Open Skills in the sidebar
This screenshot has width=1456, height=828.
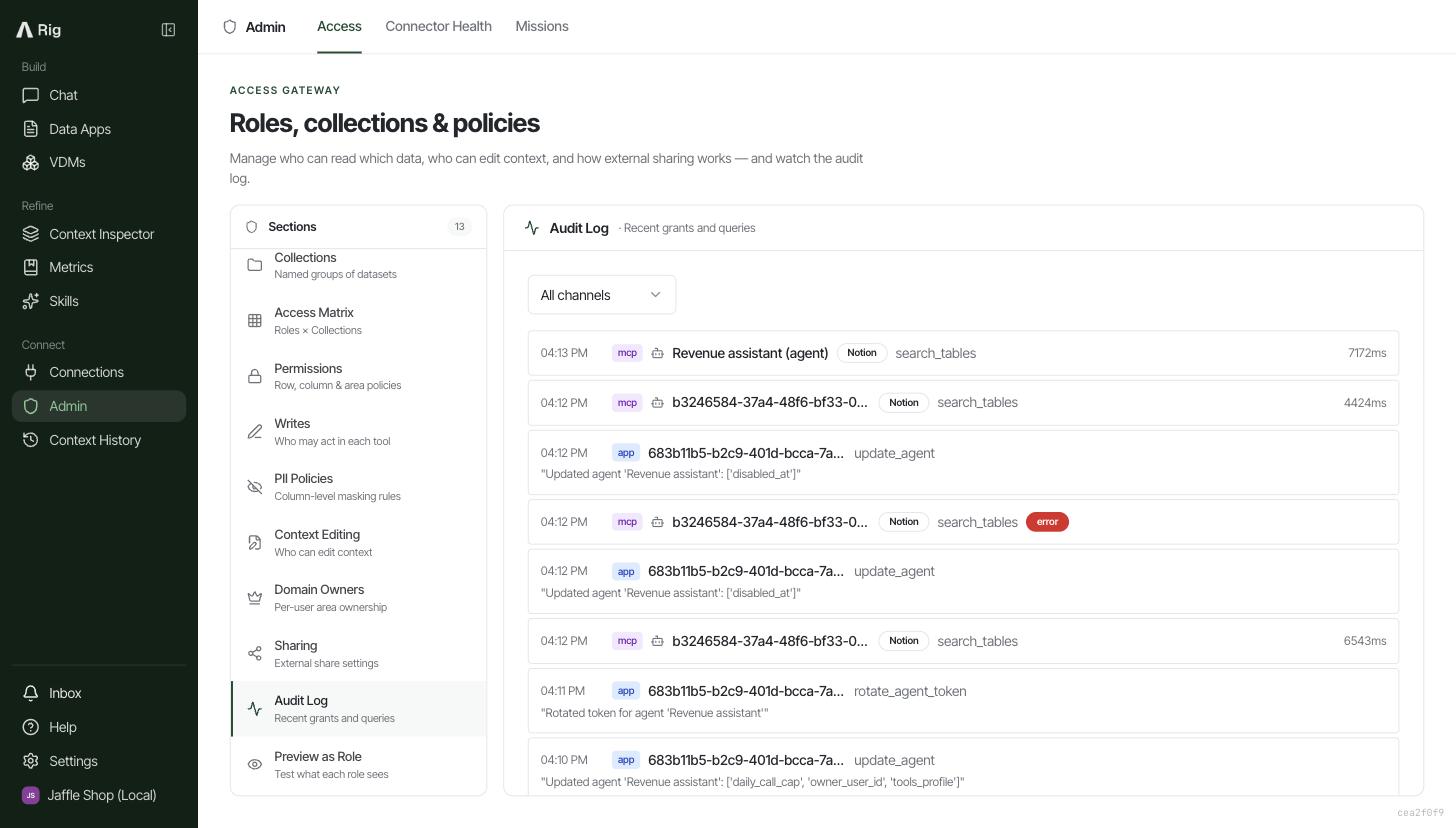point(99,301)
